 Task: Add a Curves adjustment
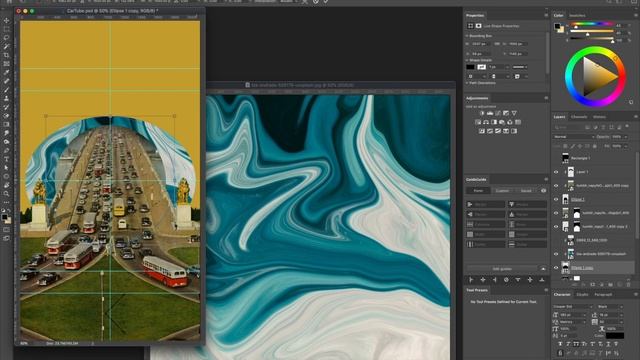[x=498, y=113]
